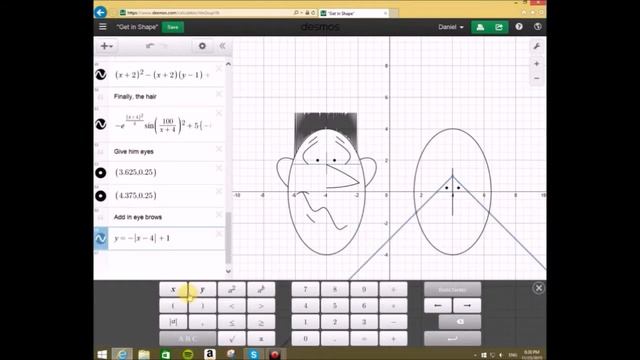Tap the equals key on keypad

coord(364,338)
